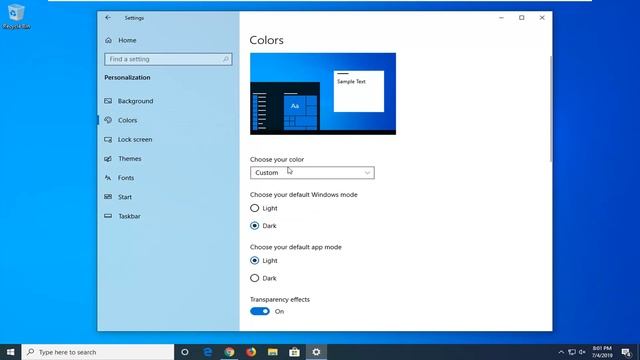Screen dimensions: 640x360
Task: Click the Colors preview image
Action: tap(323, 93)
